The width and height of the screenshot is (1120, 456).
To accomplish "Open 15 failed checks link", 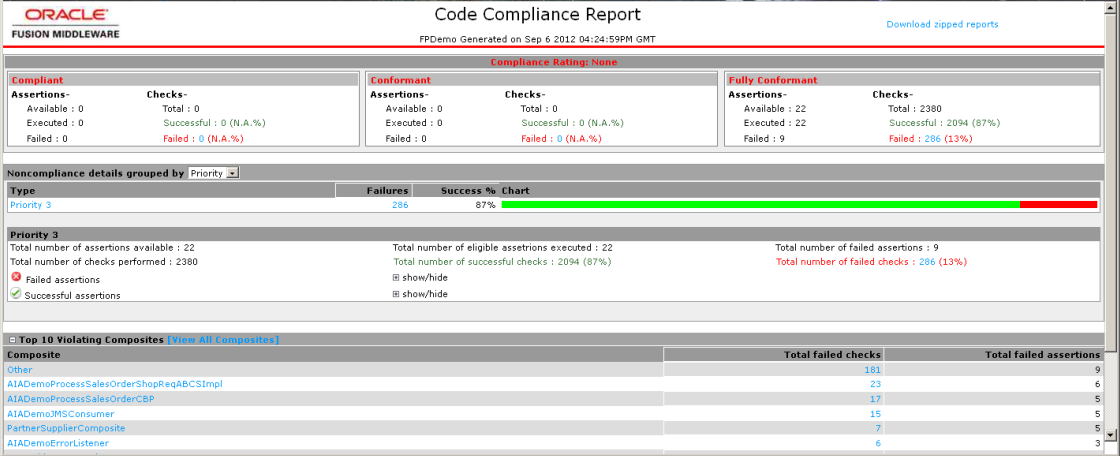I will 876,414.
